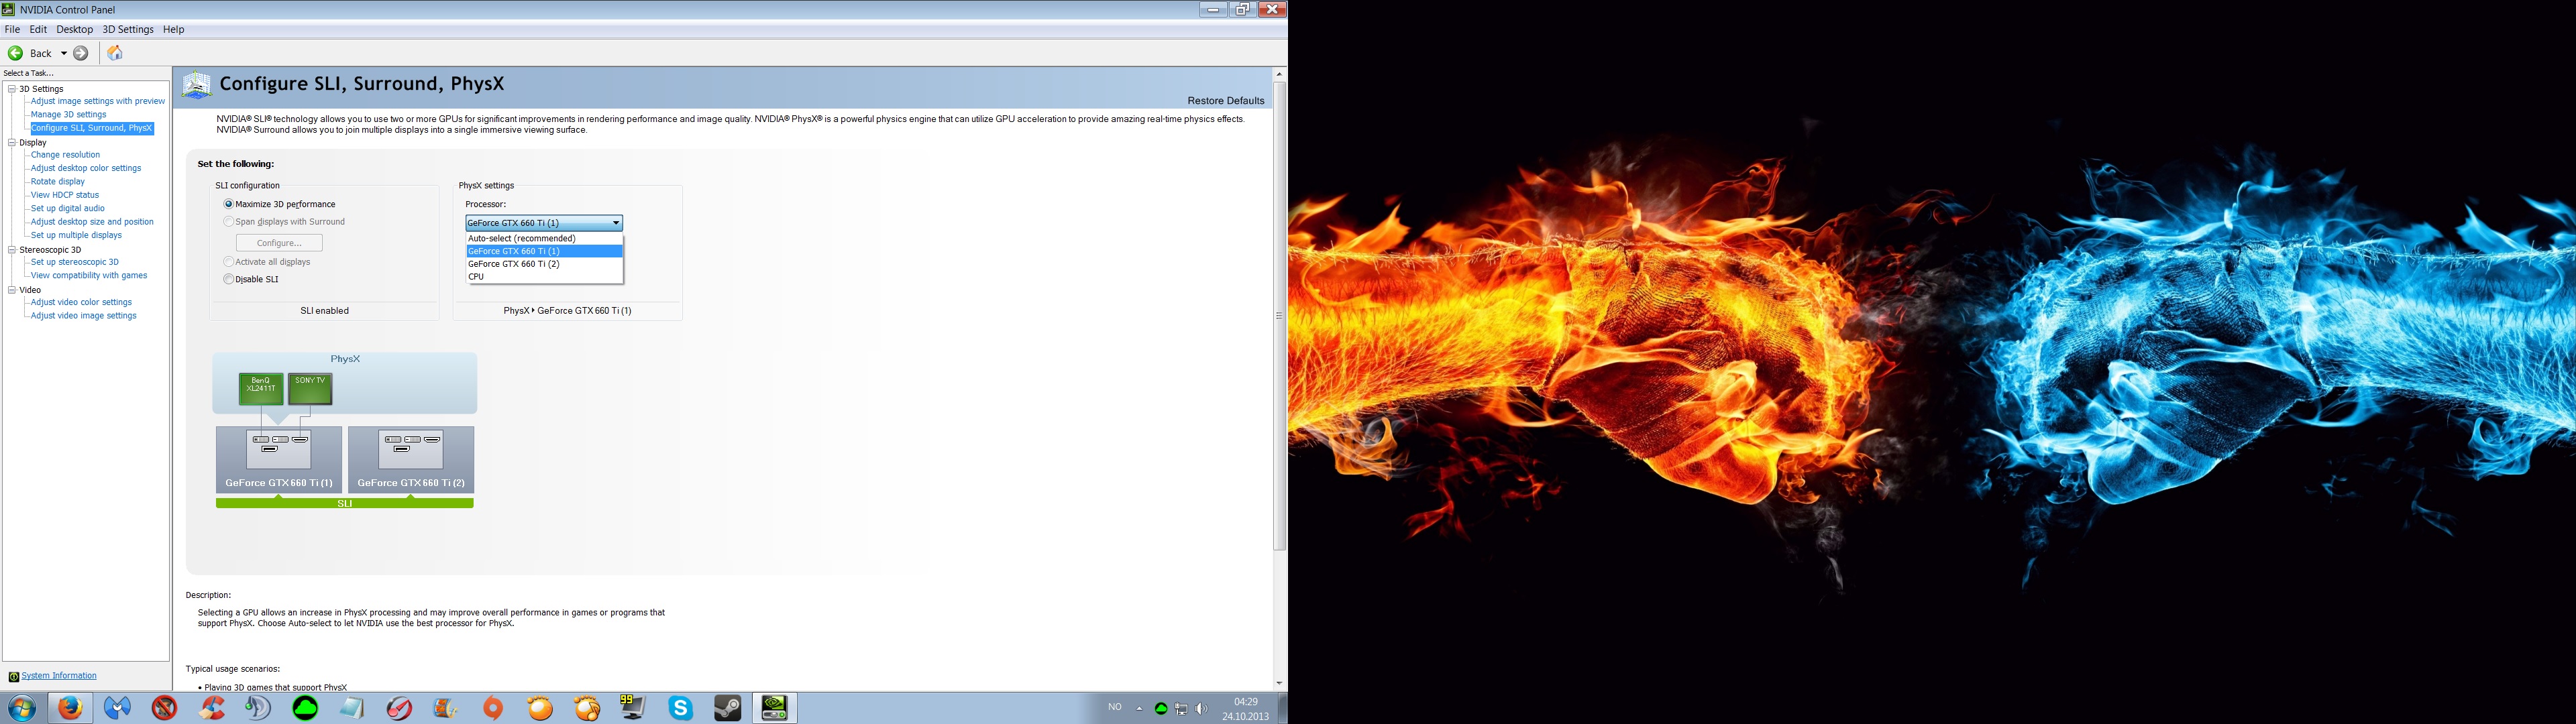Viewport: 2576px width, 724px height.
Task: Open the Desktop menu
Action: tap(75, 29)
